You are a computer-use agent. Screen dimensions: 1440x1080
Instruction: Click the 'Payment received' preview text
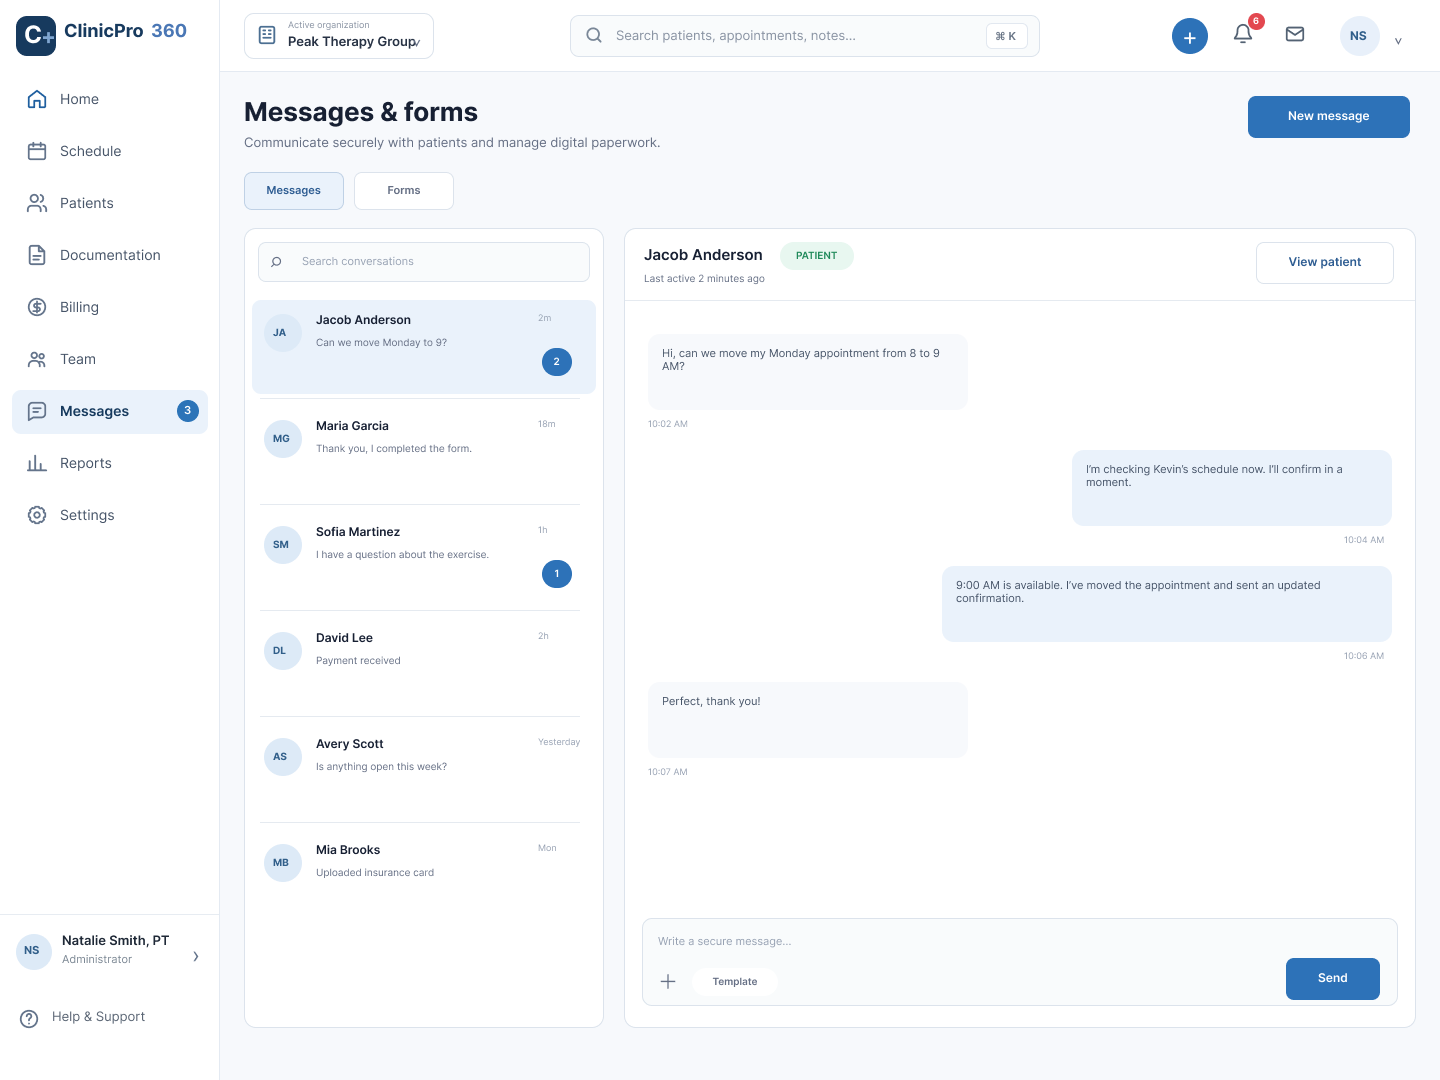[x=358, y=661]
